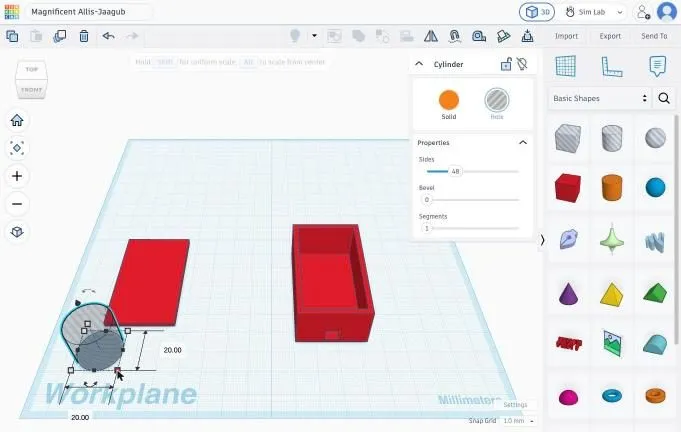This screenshot has width=681, height=432.
Task: Toggle the show all lightbulb icon
Action: click(295, 36)
